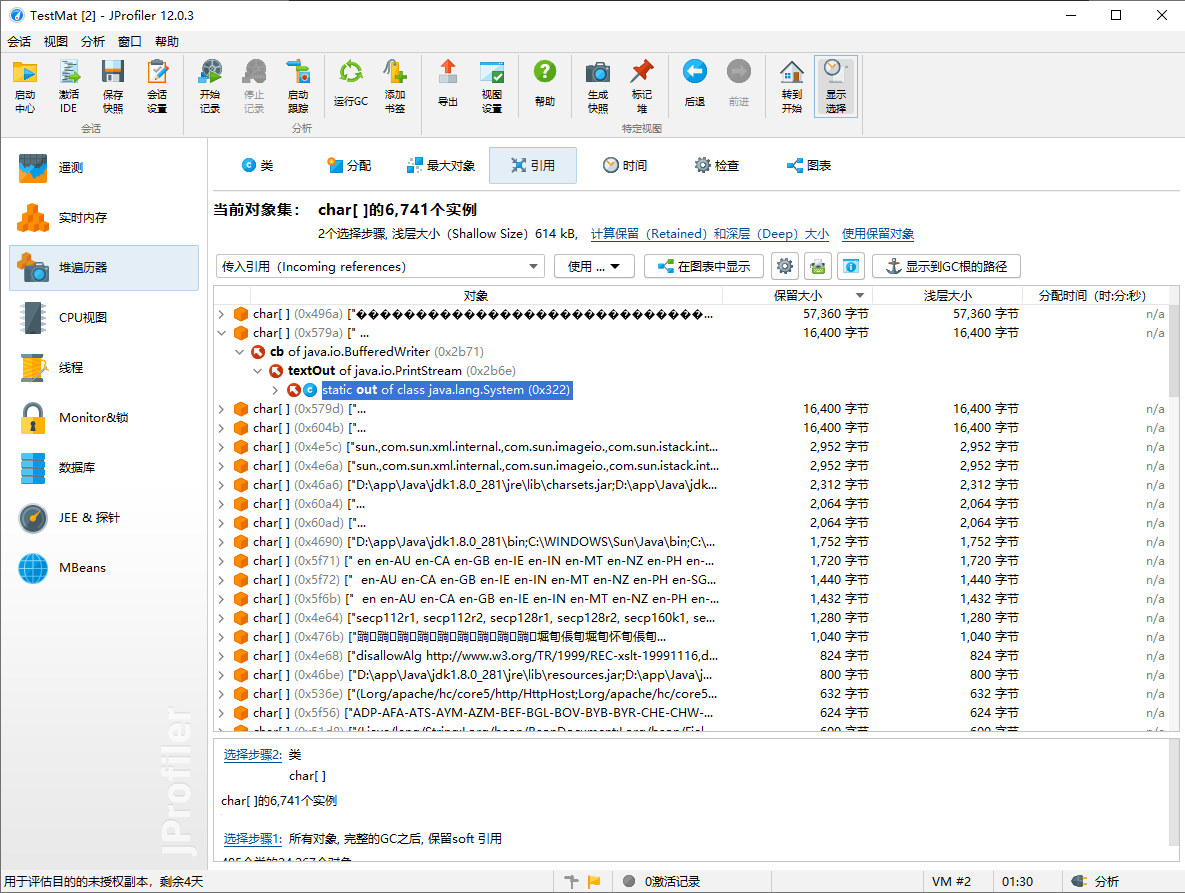This screenshot has height=893, width=1185.
Task: Collapse the char[] (0x579a) row
Action: point(221,333)
